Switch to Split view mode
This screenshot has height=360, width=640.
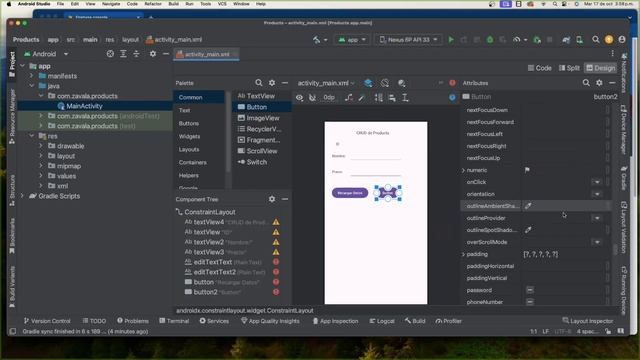[x=569, y=68]
